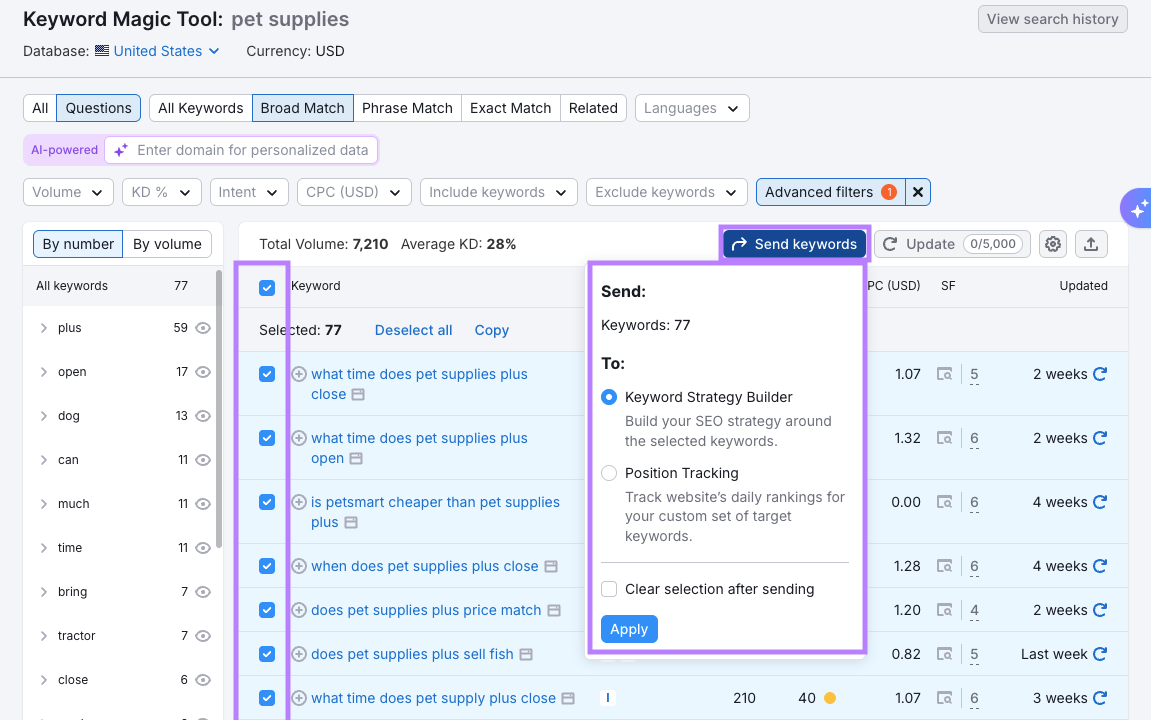1151x720 pixels.
Task: Expand the 'dog' keyword group in sidebar
Action: point(44,415)
